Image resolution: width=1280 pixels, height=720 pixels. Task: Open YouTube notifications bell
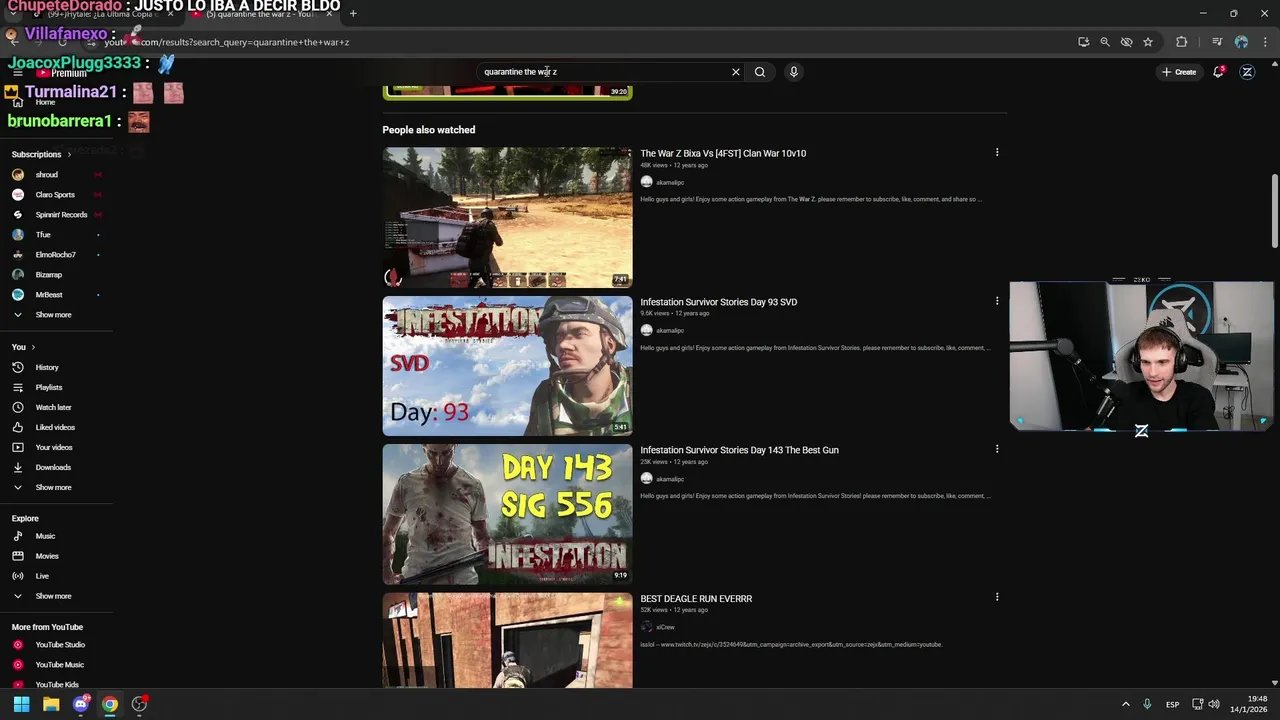tap(1219, 72)
